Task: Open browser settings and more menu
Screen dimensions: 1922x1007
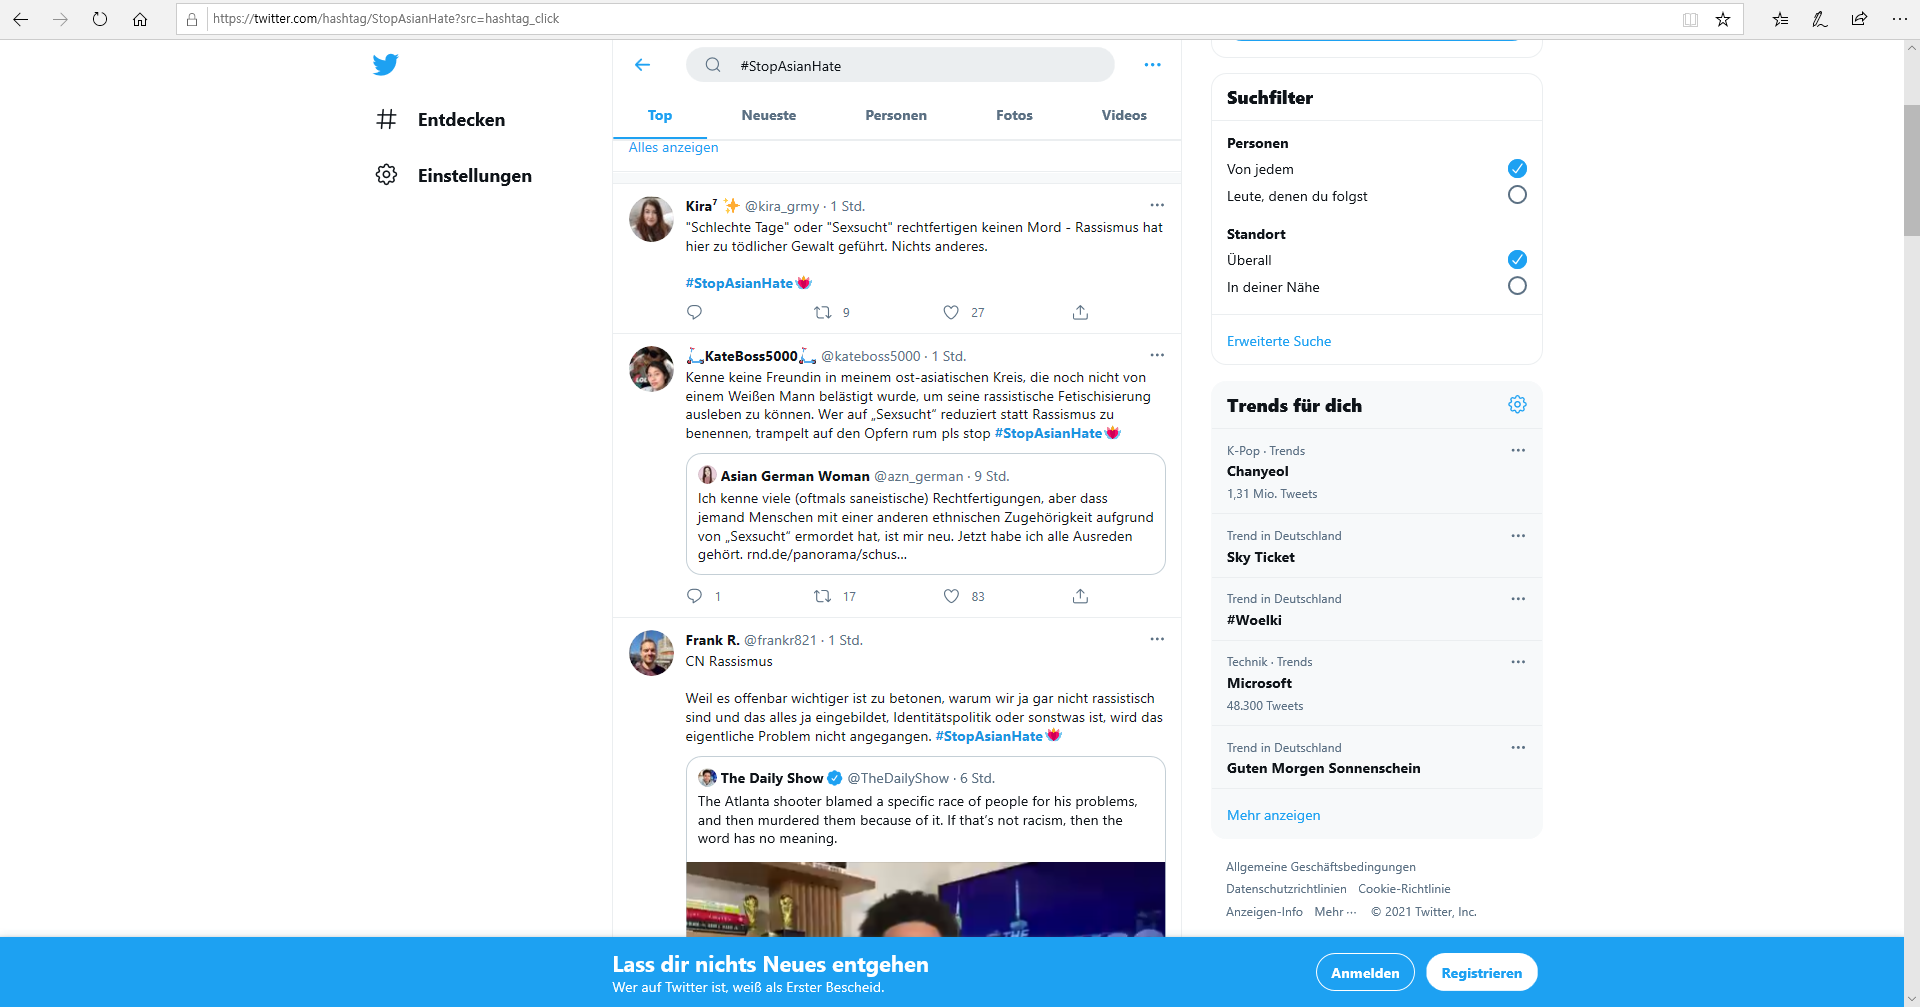Action: pyautogui.click(x=1899, y=19)
